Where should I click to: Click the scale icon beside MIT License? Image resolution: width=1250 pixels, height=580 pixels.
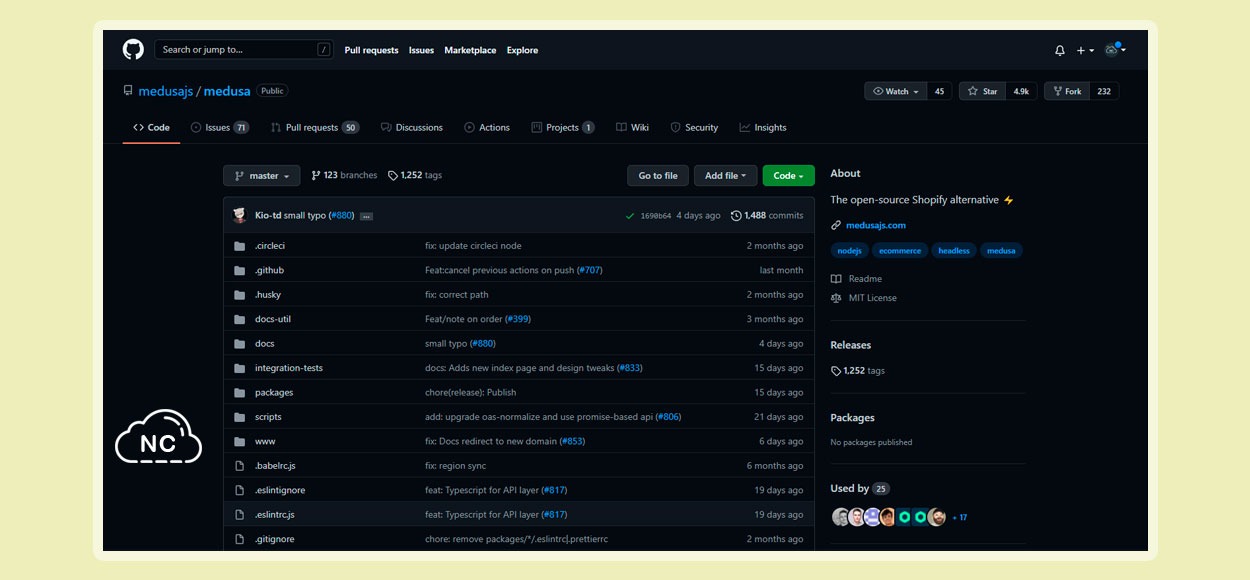tap(836, 298)
